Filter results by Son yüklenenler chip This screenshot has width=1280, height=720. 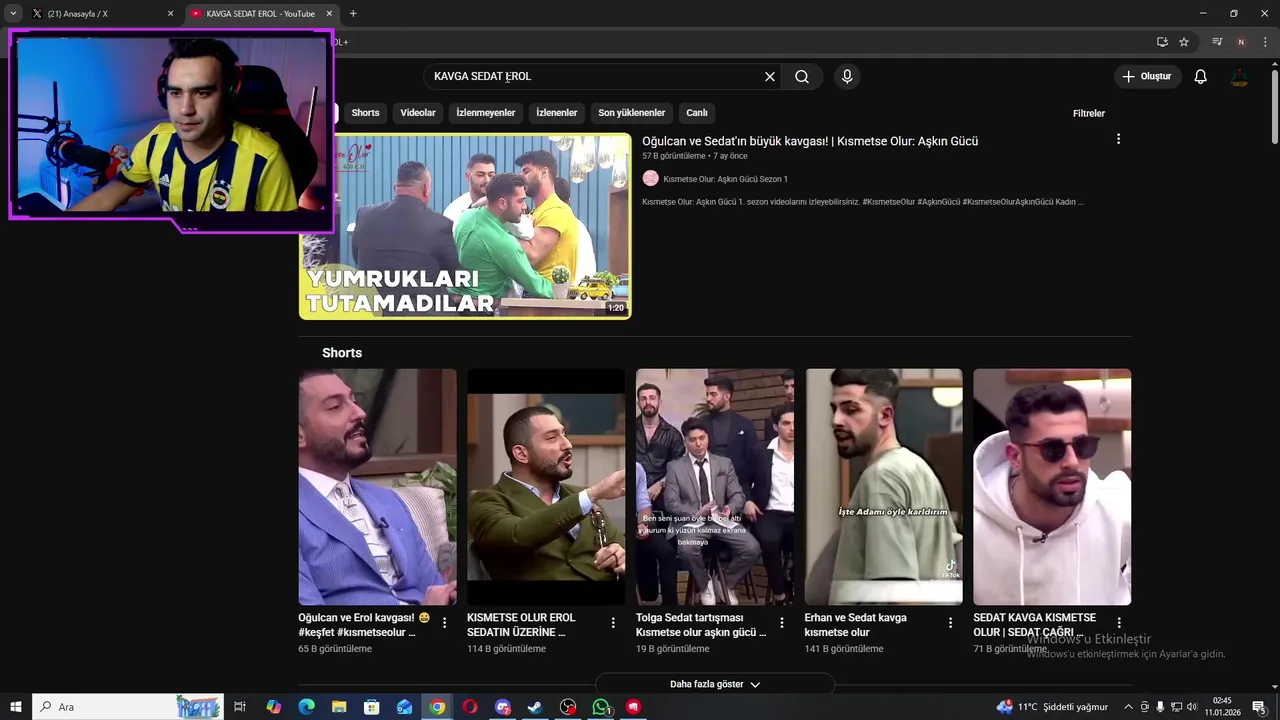pos(632,113)
